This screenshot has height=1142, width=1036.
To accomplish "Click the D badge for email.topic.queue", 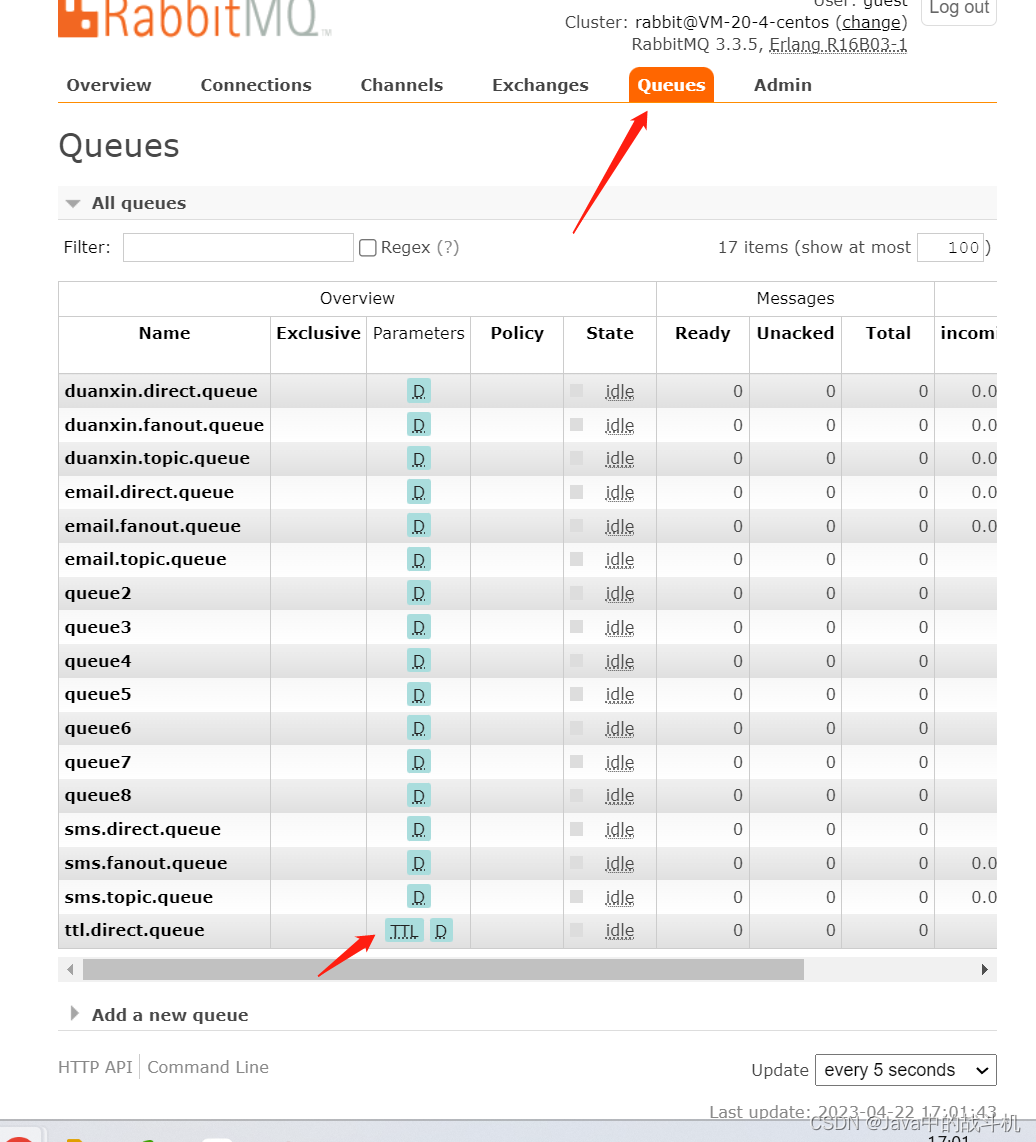I will (419, 559).
